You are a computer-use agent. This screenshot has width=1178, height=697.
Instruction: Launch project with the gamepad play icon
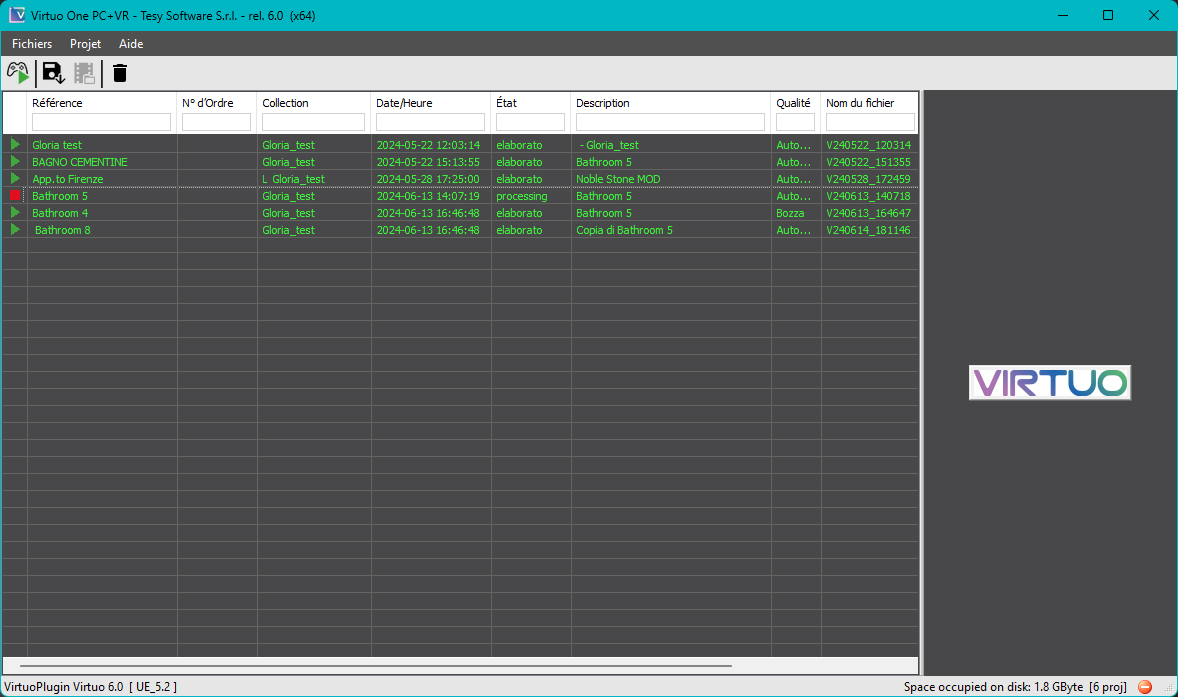coord(18,73)
